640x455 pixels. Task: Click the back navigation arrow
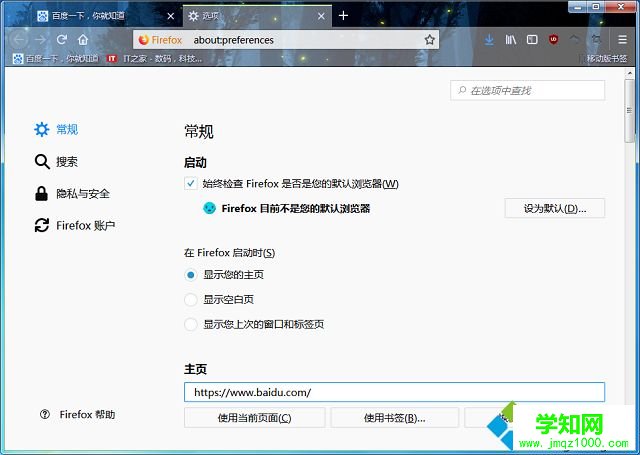coord(18,40)
